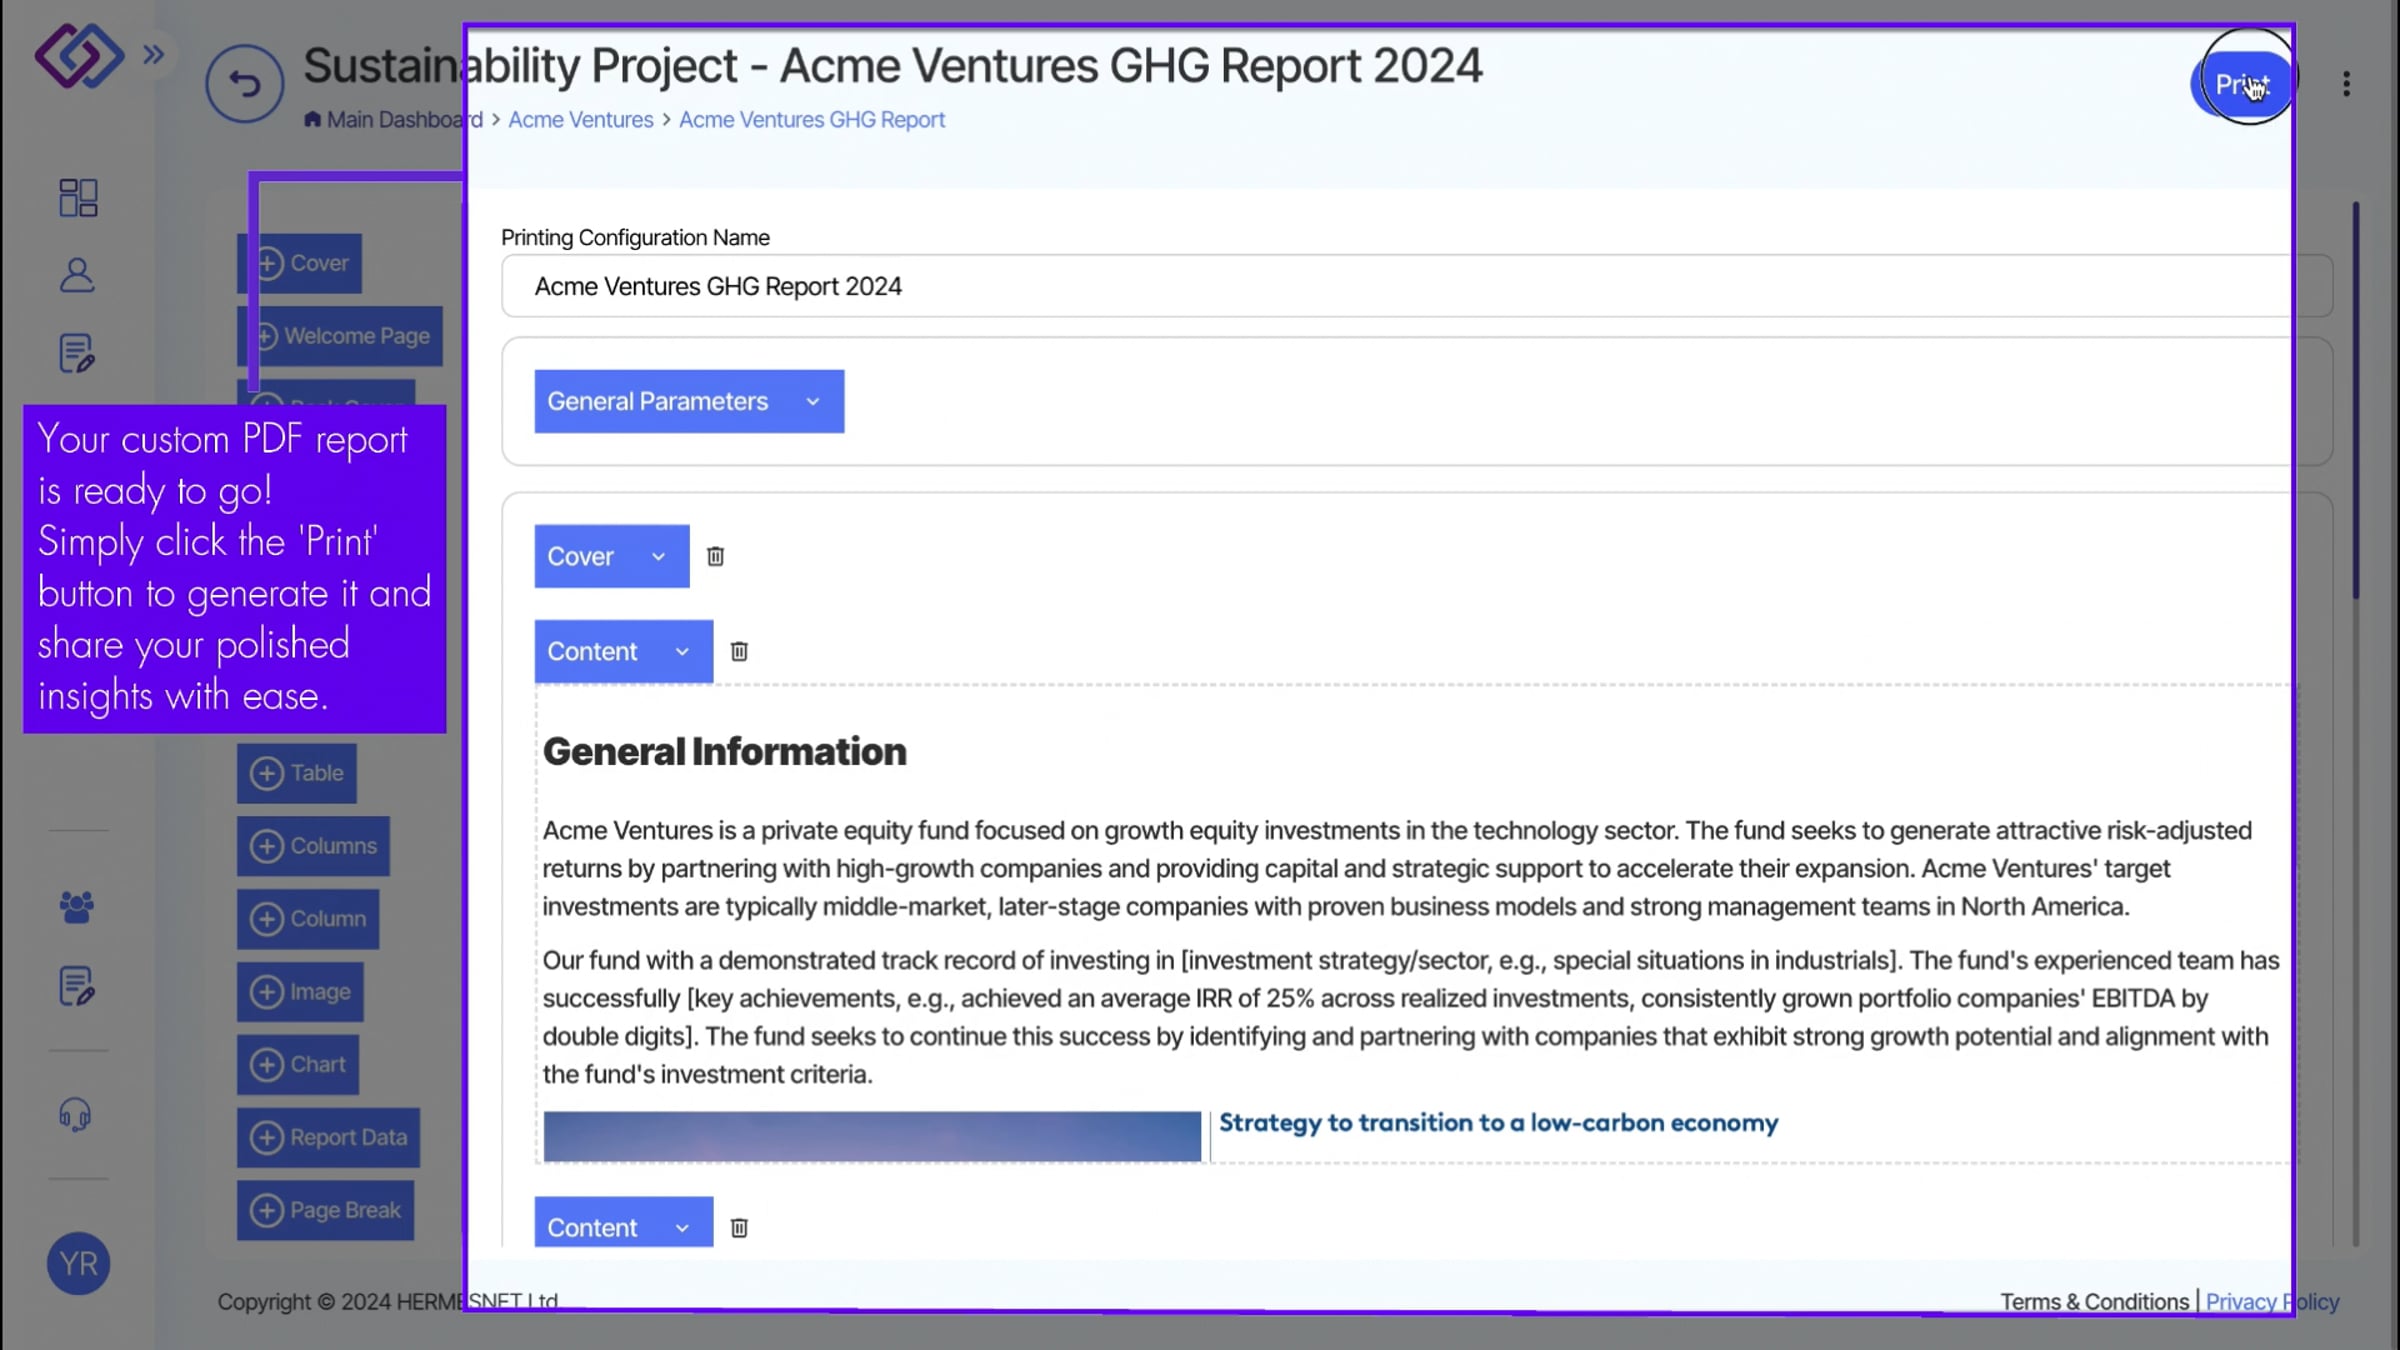
Task: Click the YR user avatar
Action: click(x=78, y=1263)
